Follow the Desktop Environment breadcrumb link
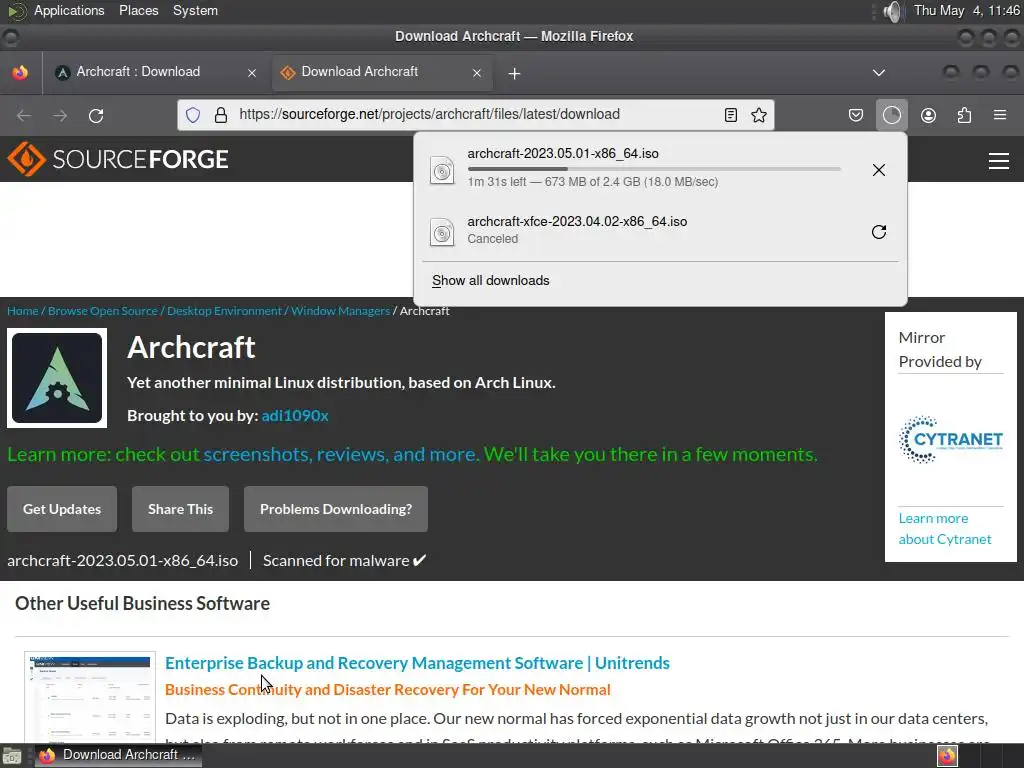 225,311
